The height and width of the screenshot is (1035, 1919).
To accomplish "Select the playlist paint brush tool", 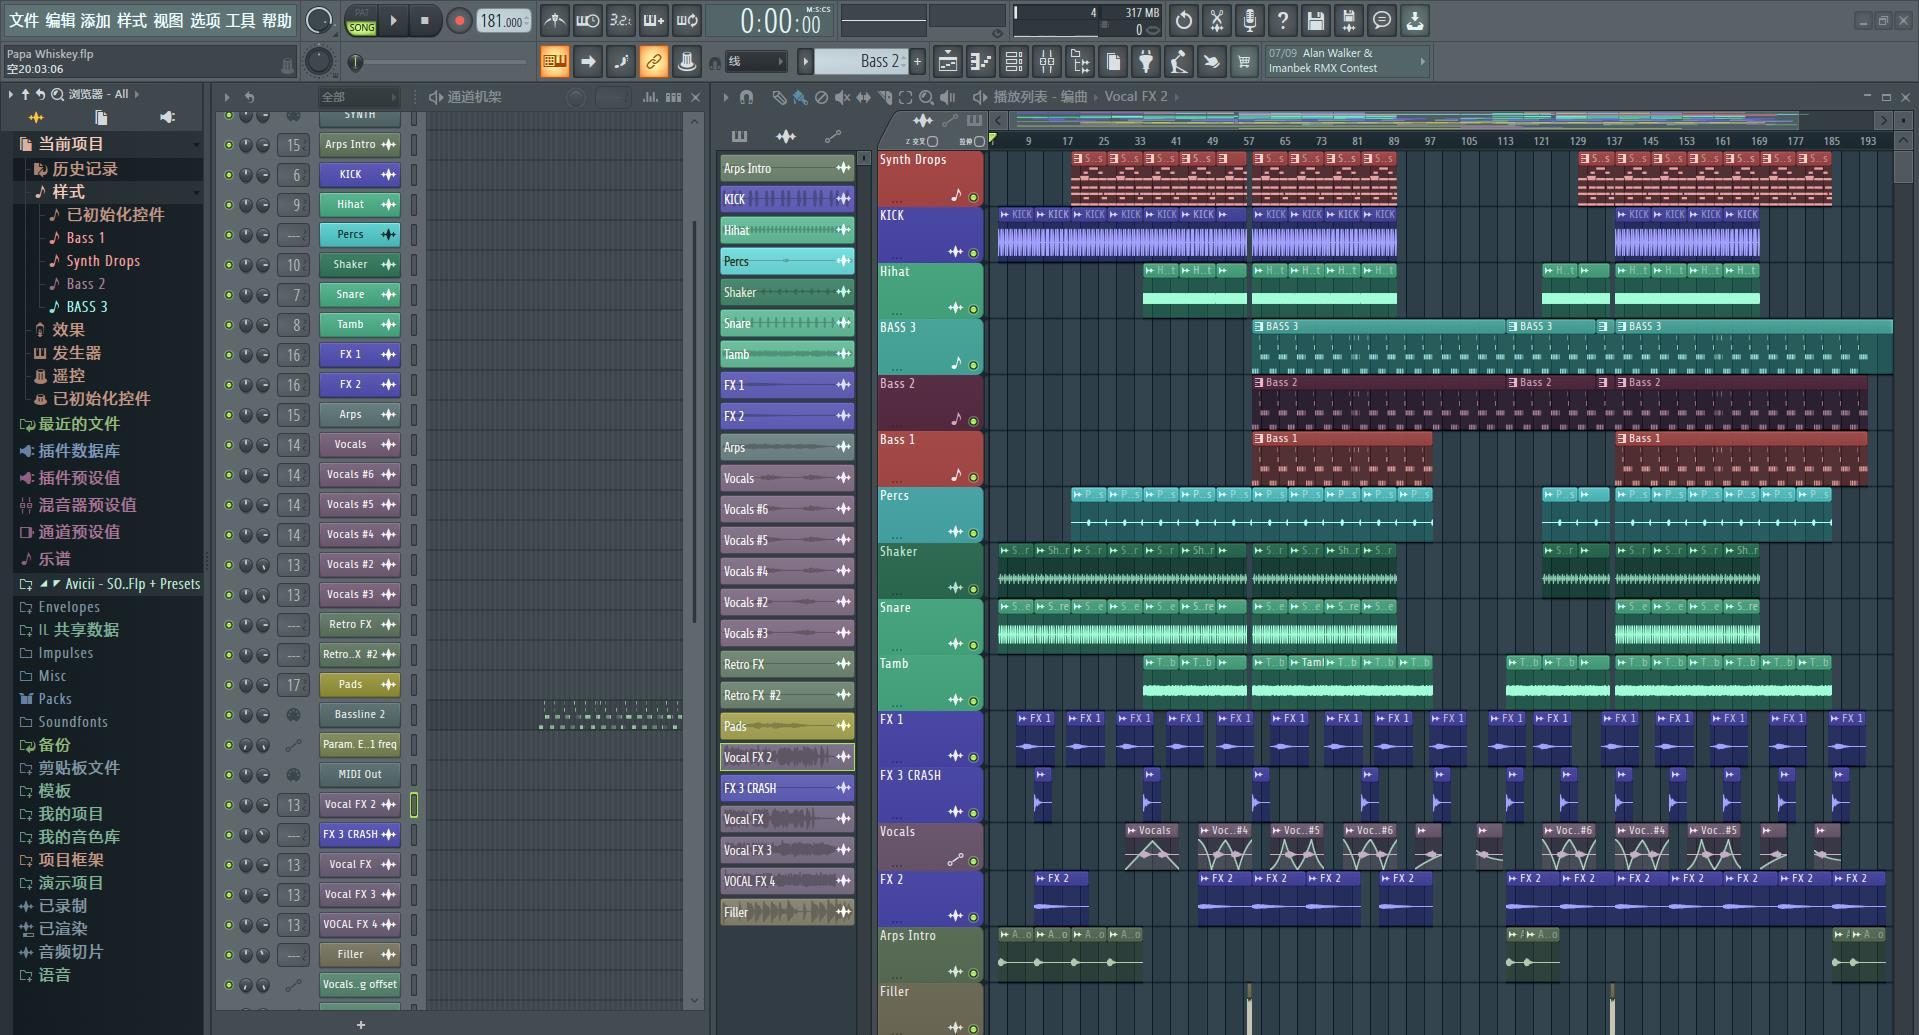I will click(800, 97).
